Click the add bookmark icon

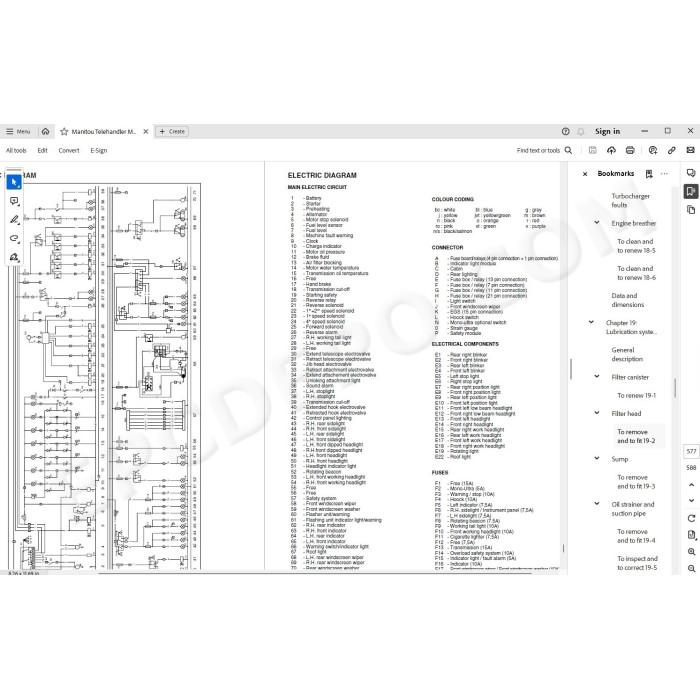pyautogui.click(x=649, y=174)
